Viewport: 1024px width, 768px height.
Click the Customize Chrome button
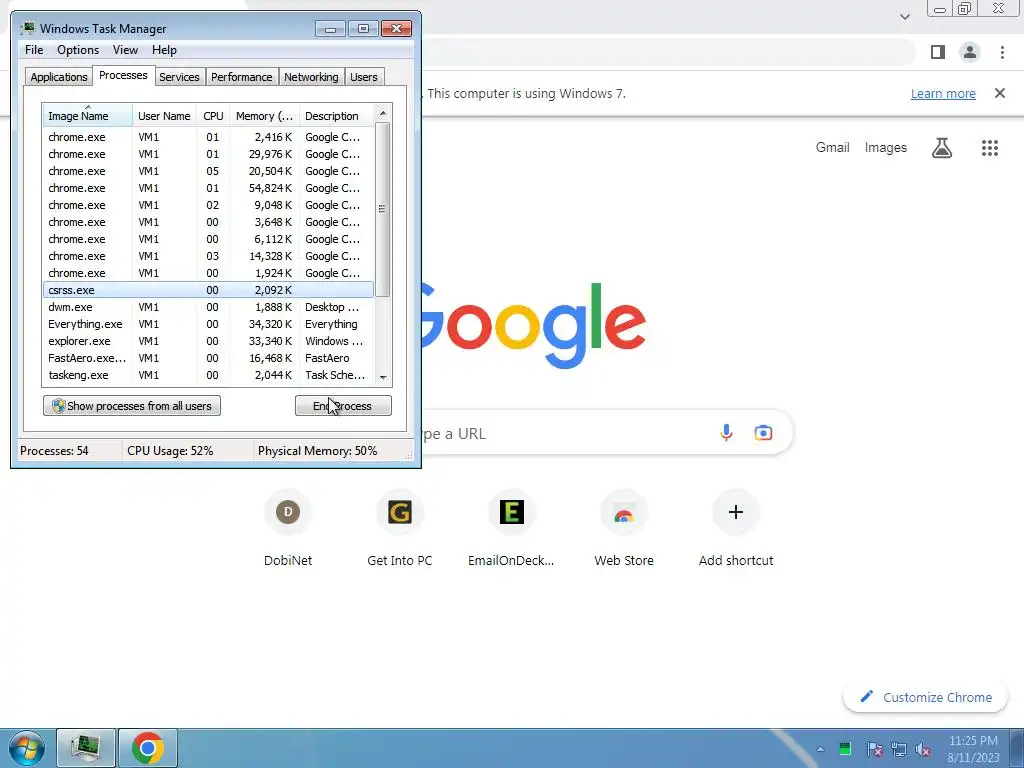(x=925, y=697)
